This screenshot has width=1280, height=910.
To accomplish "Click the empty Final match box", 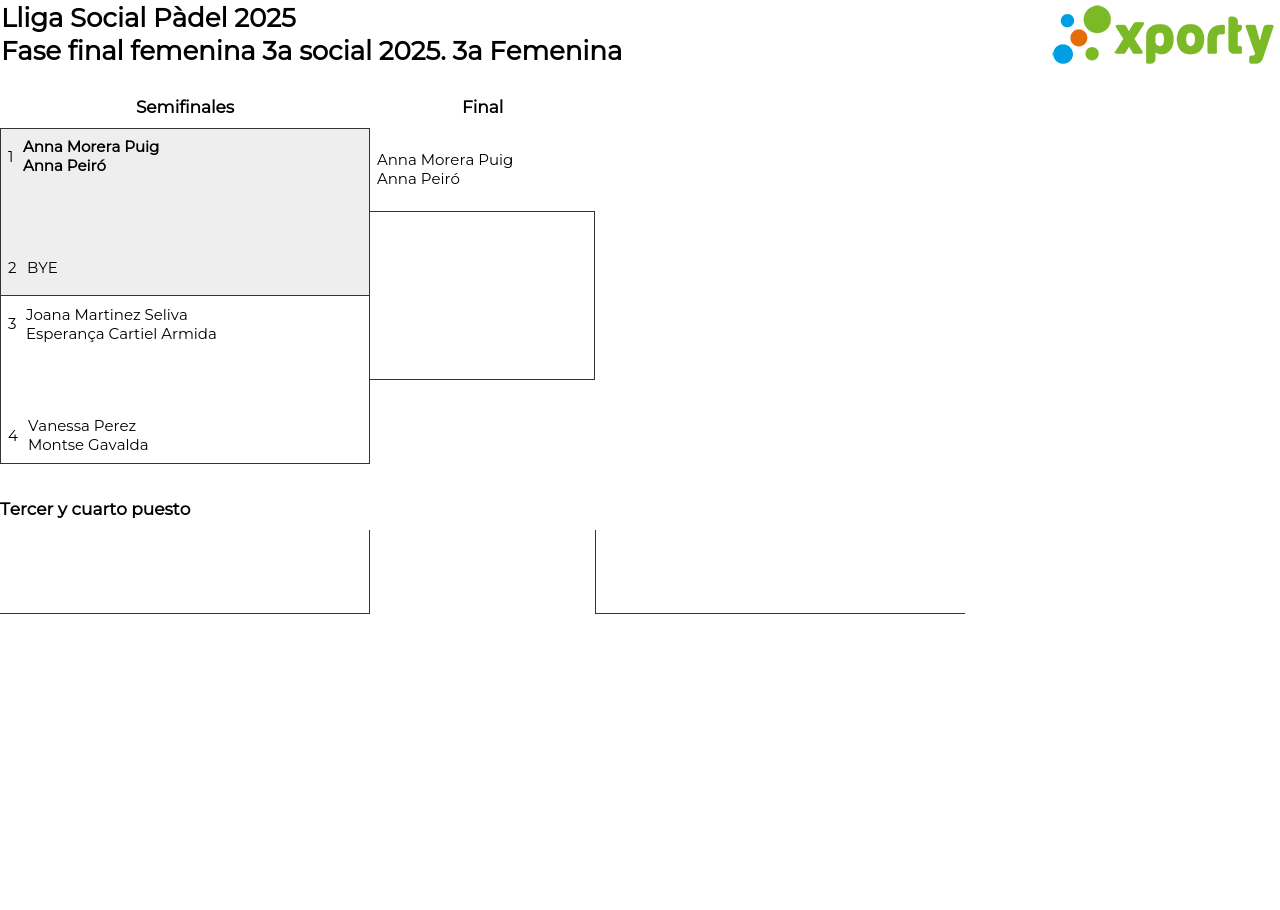I will click(482, 295).
